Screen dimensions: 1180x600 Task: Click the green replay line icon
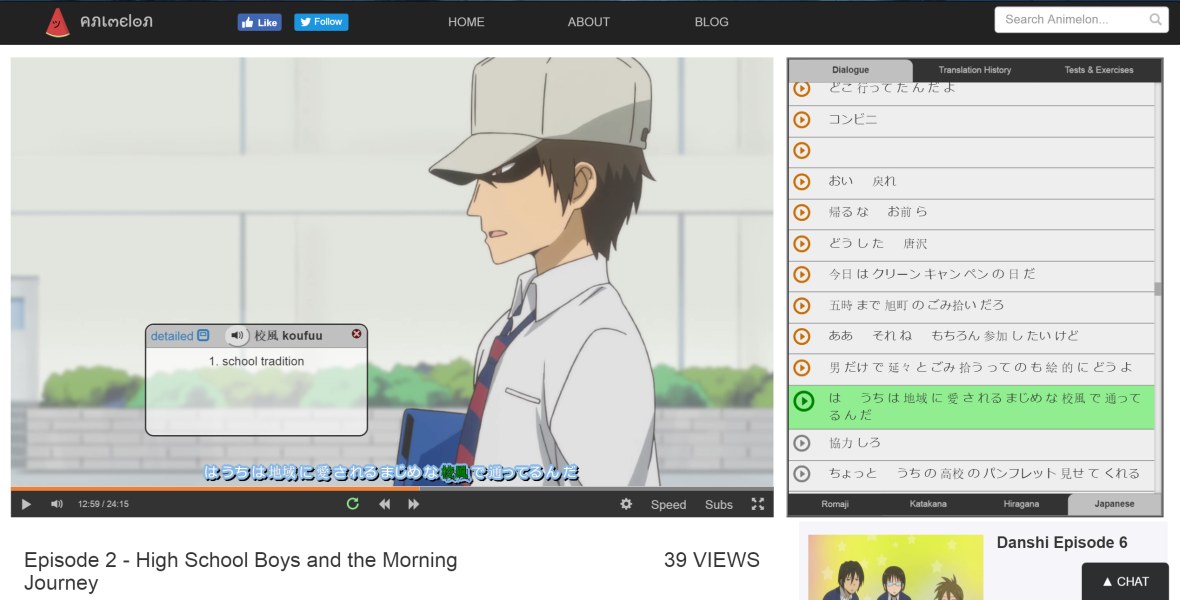click(x=352, y=504)
